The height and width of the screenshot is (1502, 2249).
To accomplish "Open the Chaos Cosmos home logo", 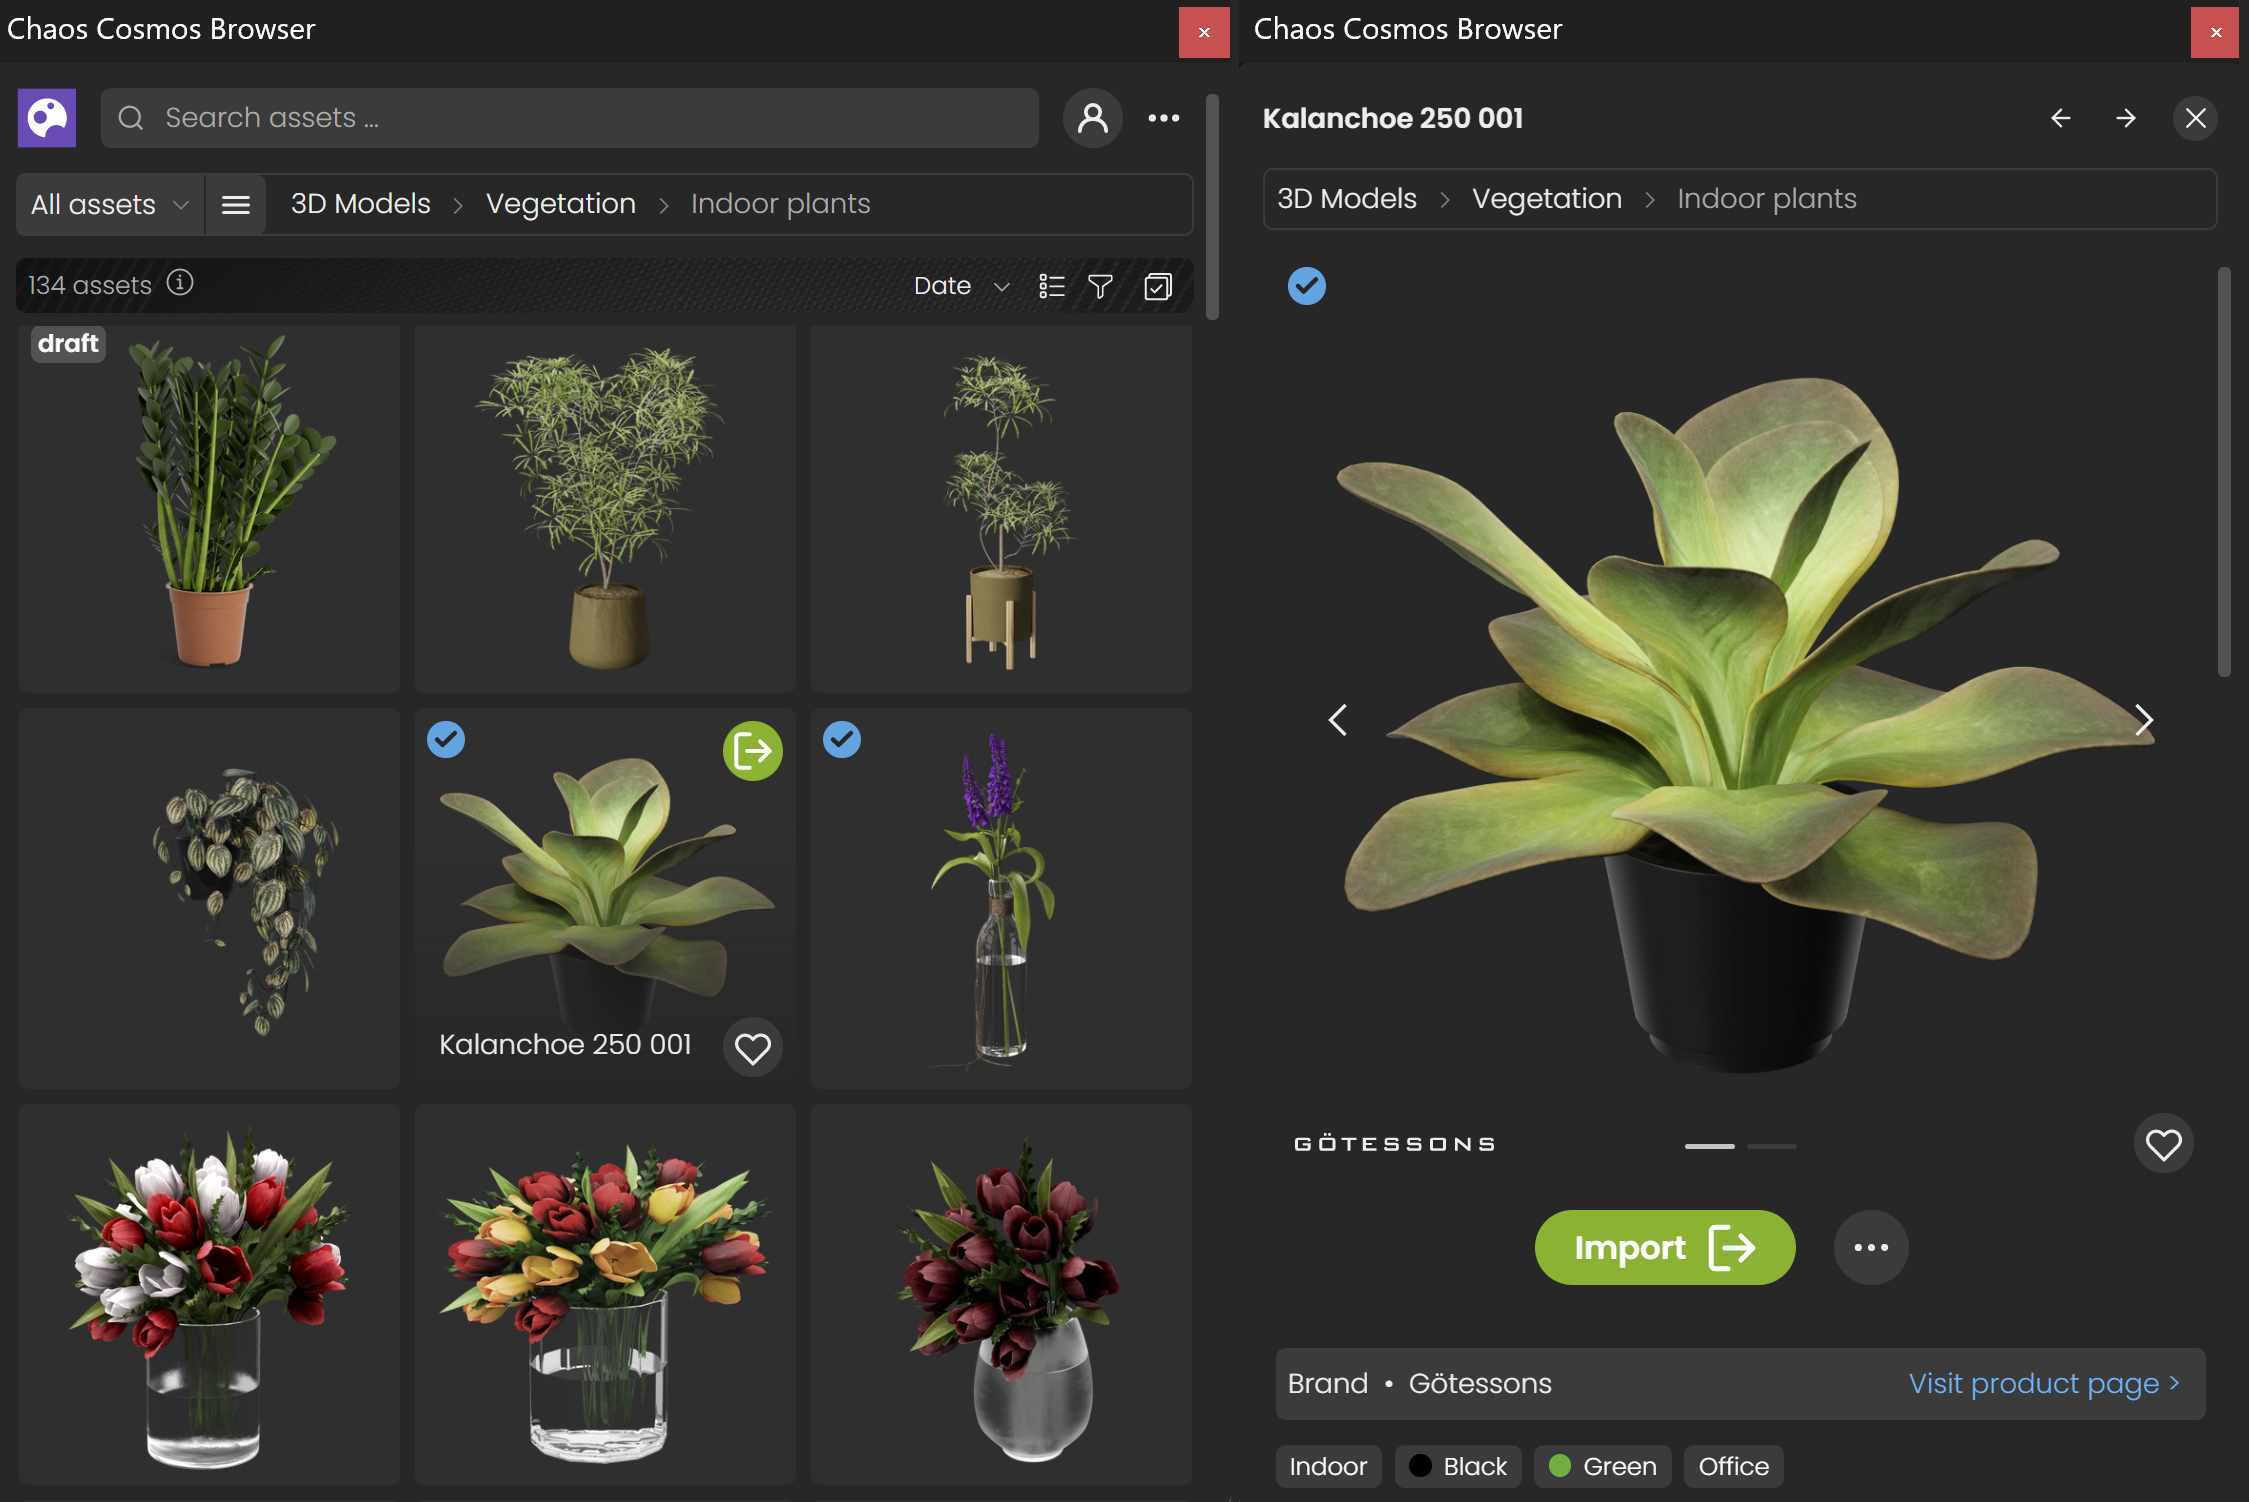I will [x=47, y=118].
